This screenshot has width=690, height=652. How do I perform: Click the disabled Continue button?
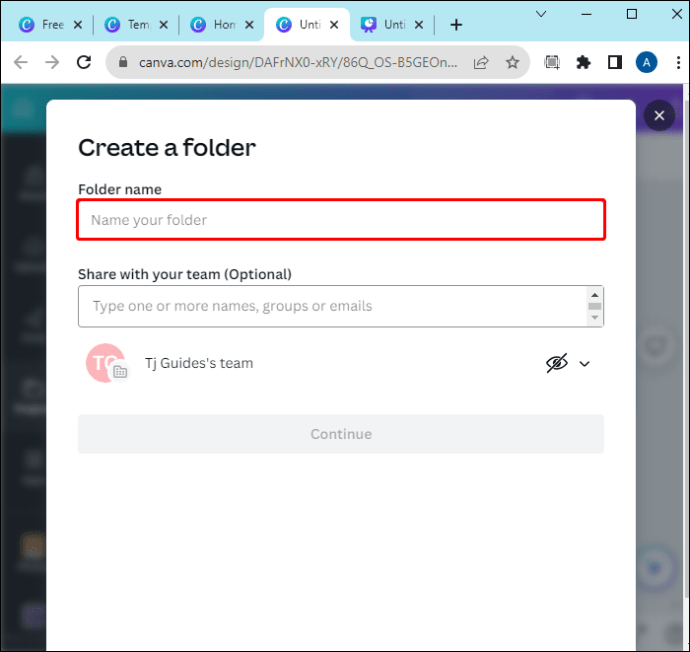[x=341, y=434]
